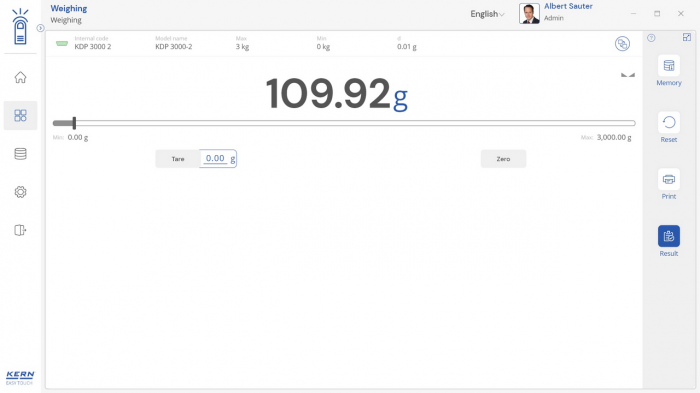
Task: Click the scale switch circular icon
Action: coord(622,44)
